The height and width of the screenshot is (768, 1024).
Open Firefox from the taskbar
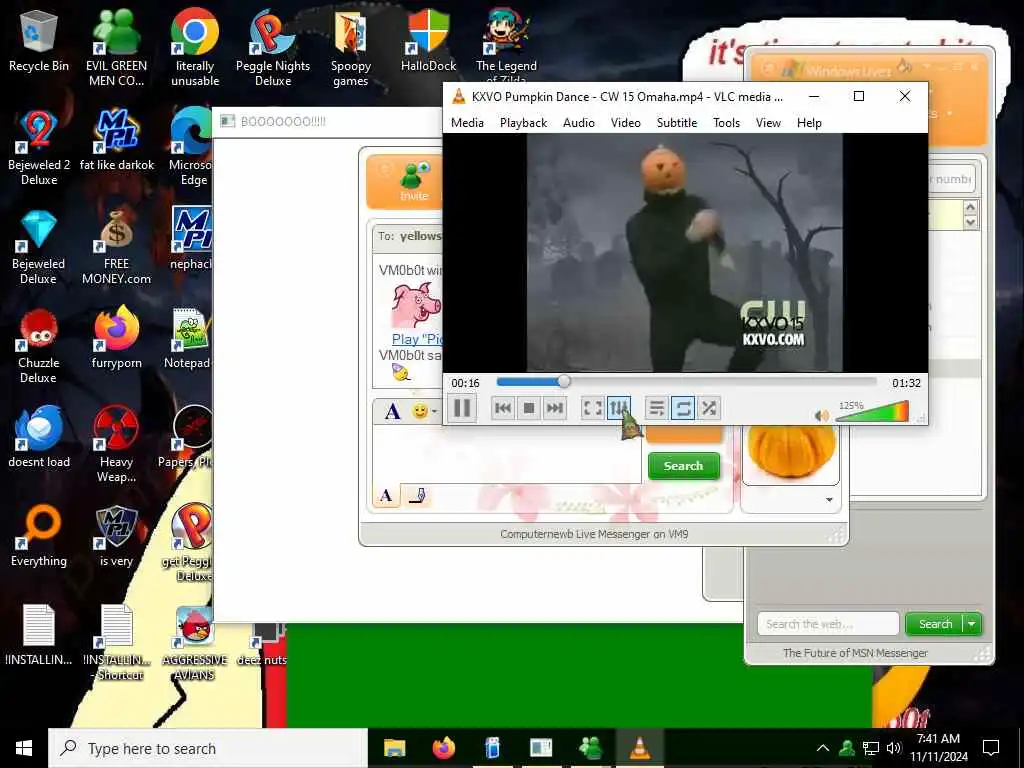point(444,748)
